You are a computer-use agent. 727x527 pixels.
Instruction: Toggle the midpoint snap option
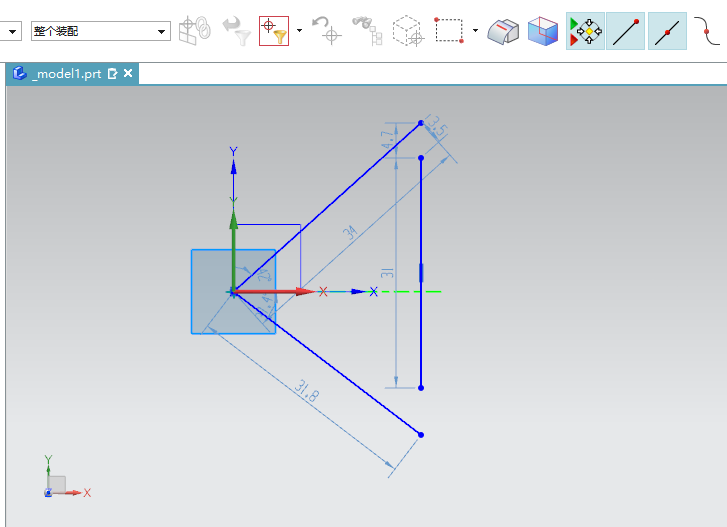pyautogui.click(x=667, y=31)
